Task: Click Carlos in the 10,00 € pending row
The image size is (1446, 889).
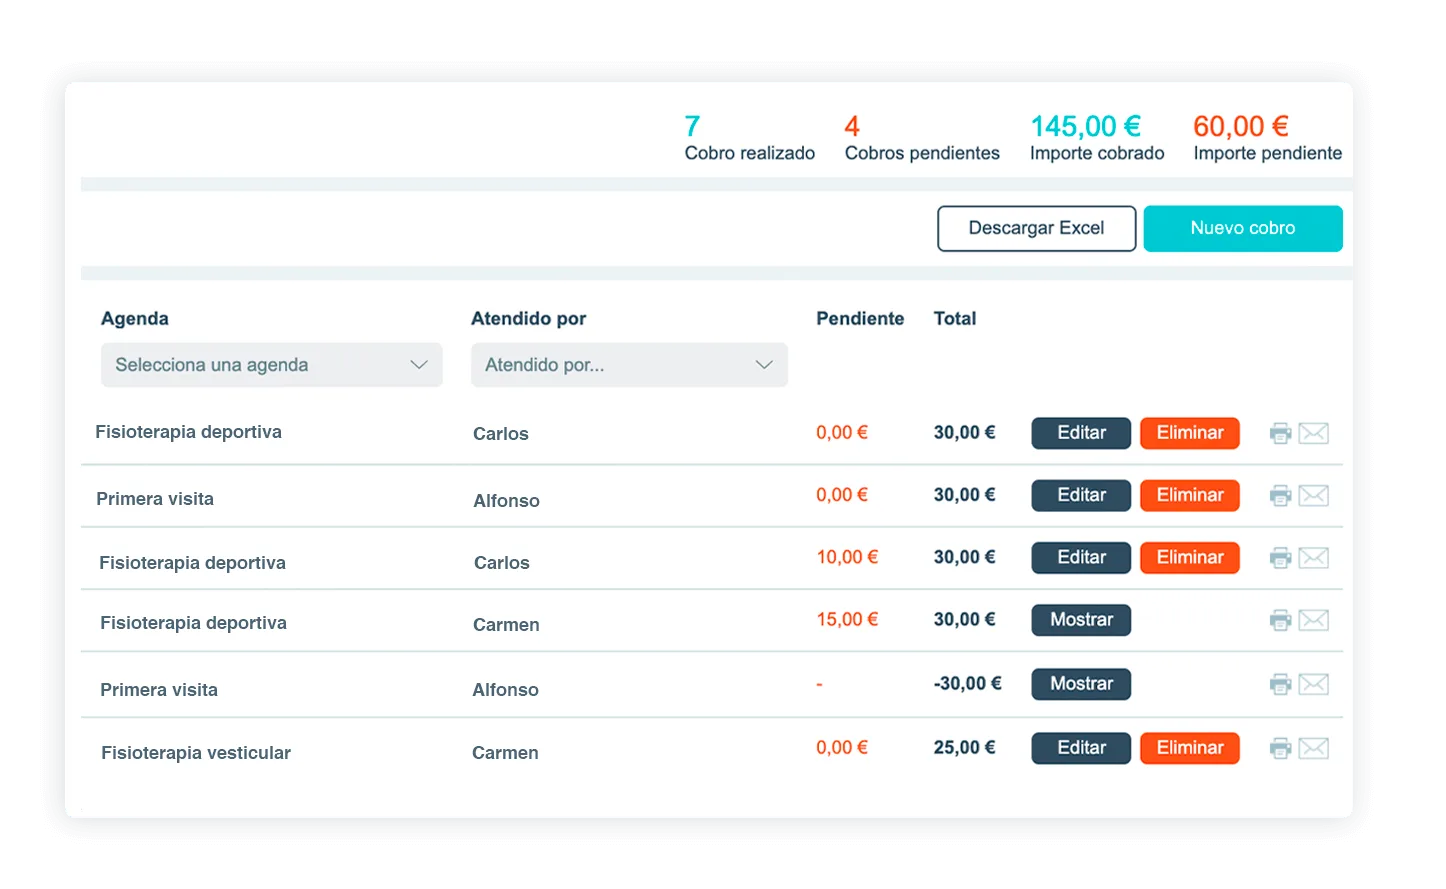Action: point(502,563)
